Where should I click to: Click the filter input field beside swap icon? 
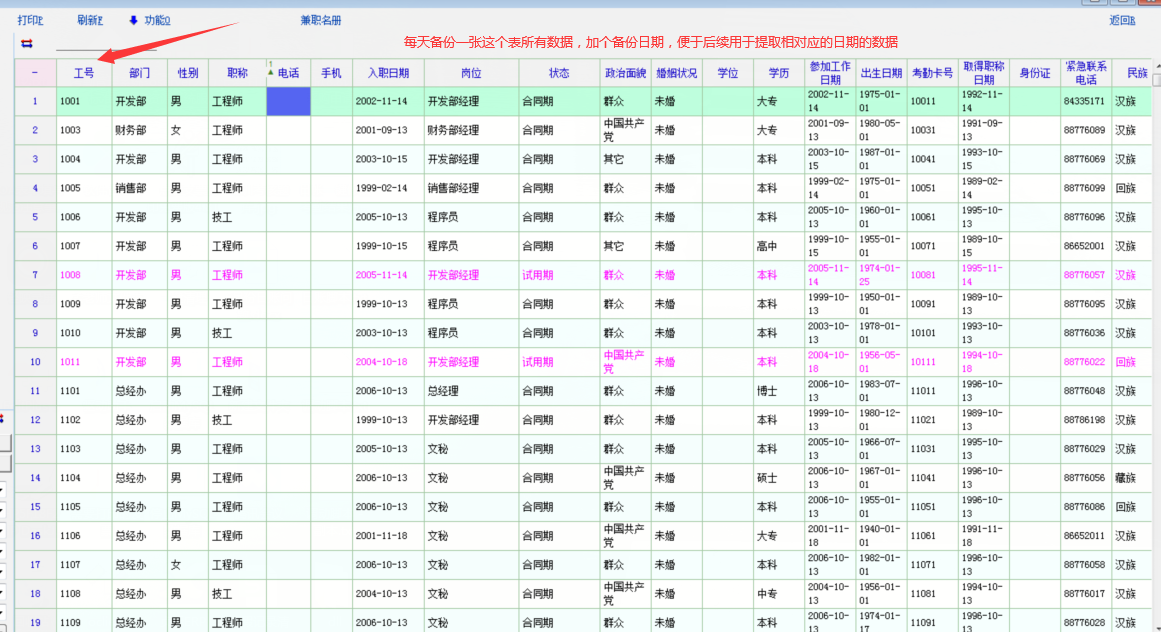tap(105, 43)
